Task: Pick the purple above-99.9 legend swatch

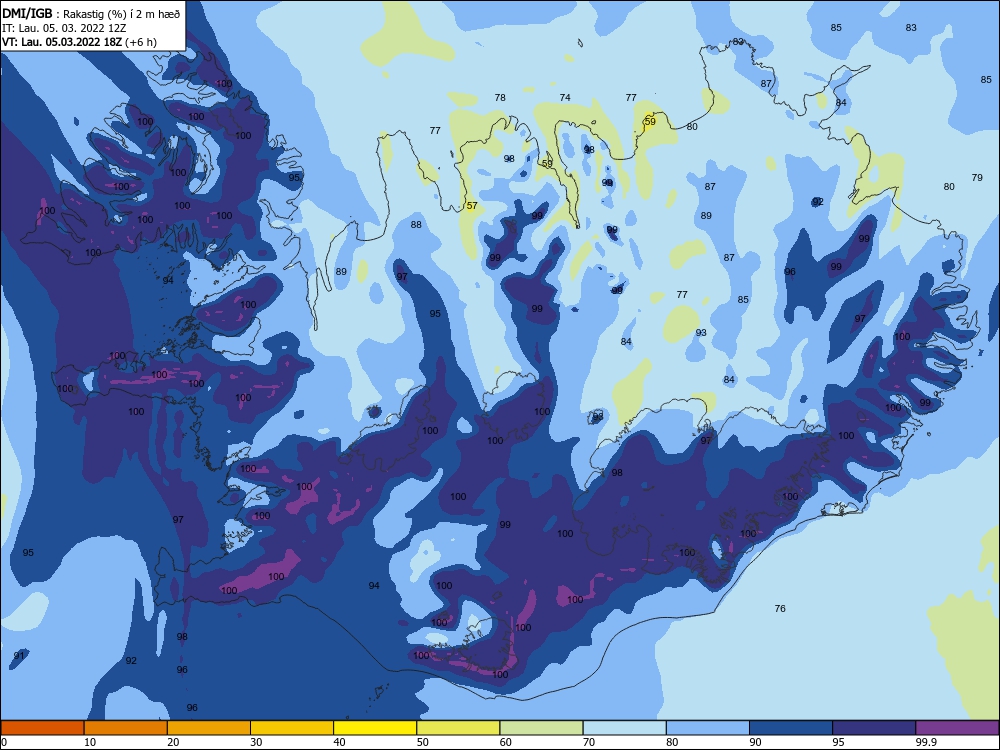Action: [957, 728]
